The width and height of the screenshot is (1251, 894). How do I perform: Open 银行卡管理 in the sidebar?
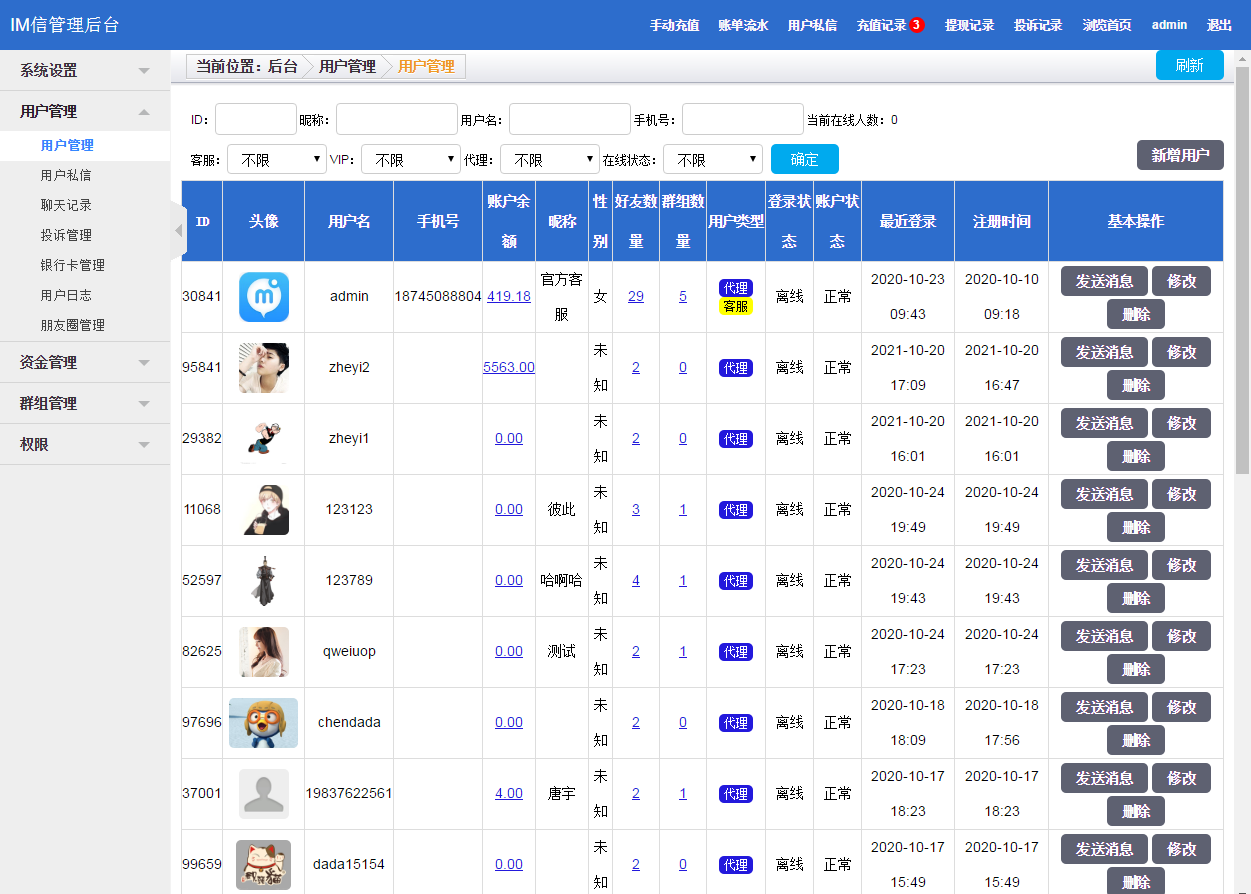72,265
